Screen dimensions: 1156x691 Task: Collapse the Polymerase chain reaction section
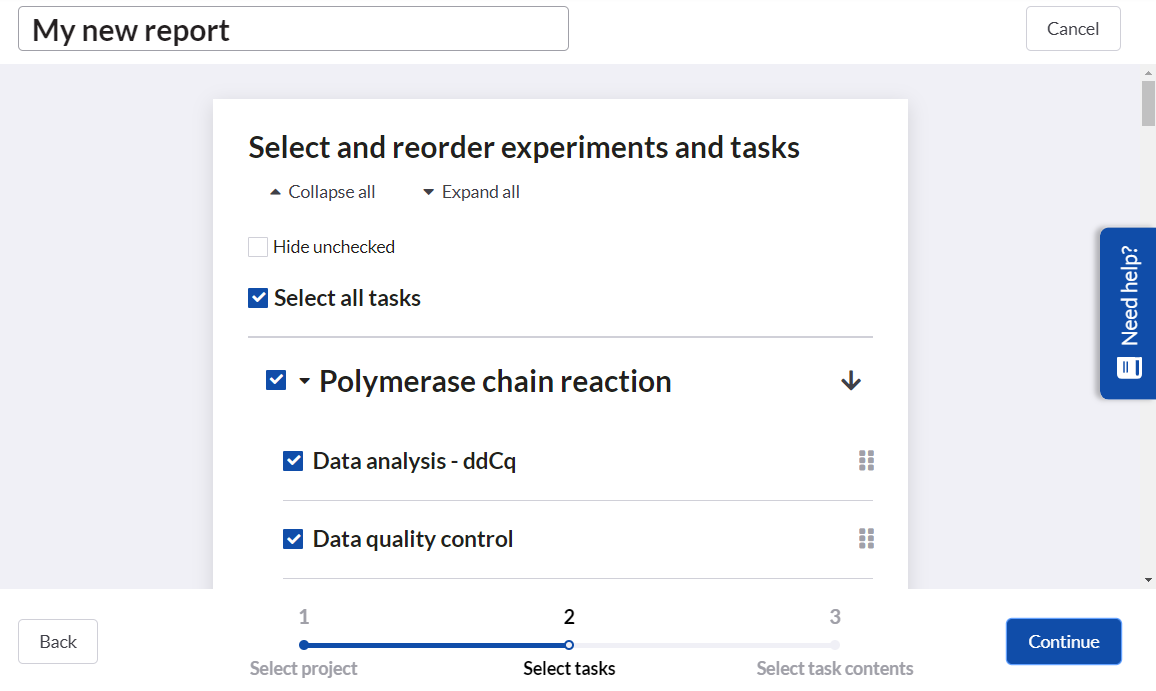[304, 382]
